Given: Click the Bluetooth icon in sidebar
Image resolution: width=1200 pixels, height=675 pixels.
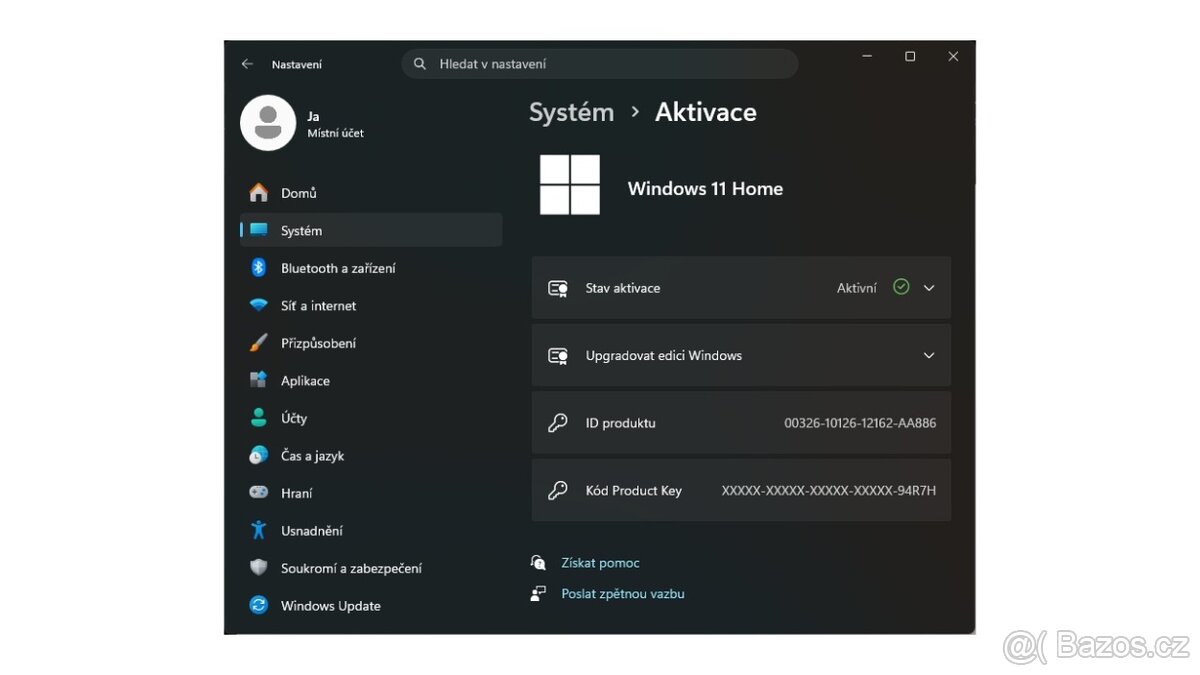Looking at the screenshot, I should click(x=259, y=268).
